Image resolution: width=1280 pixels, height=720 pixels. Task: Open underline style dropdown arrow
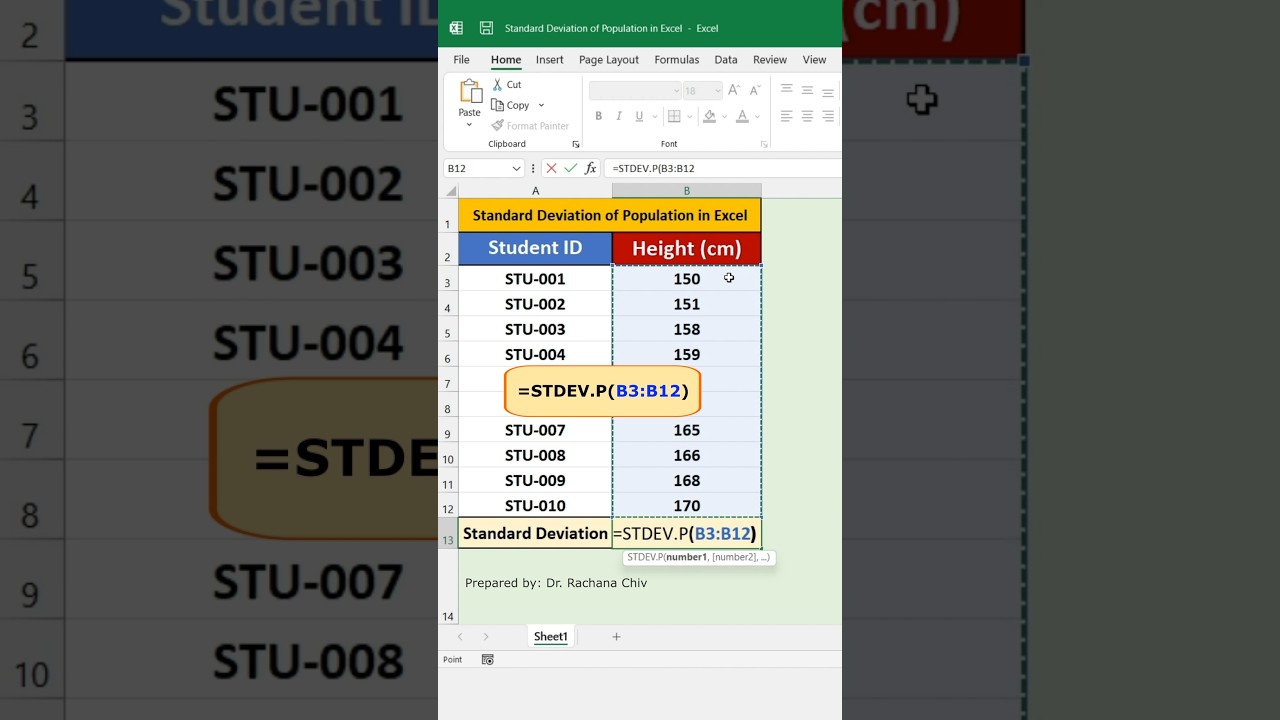pyautogui.click(x=653, y=116)
